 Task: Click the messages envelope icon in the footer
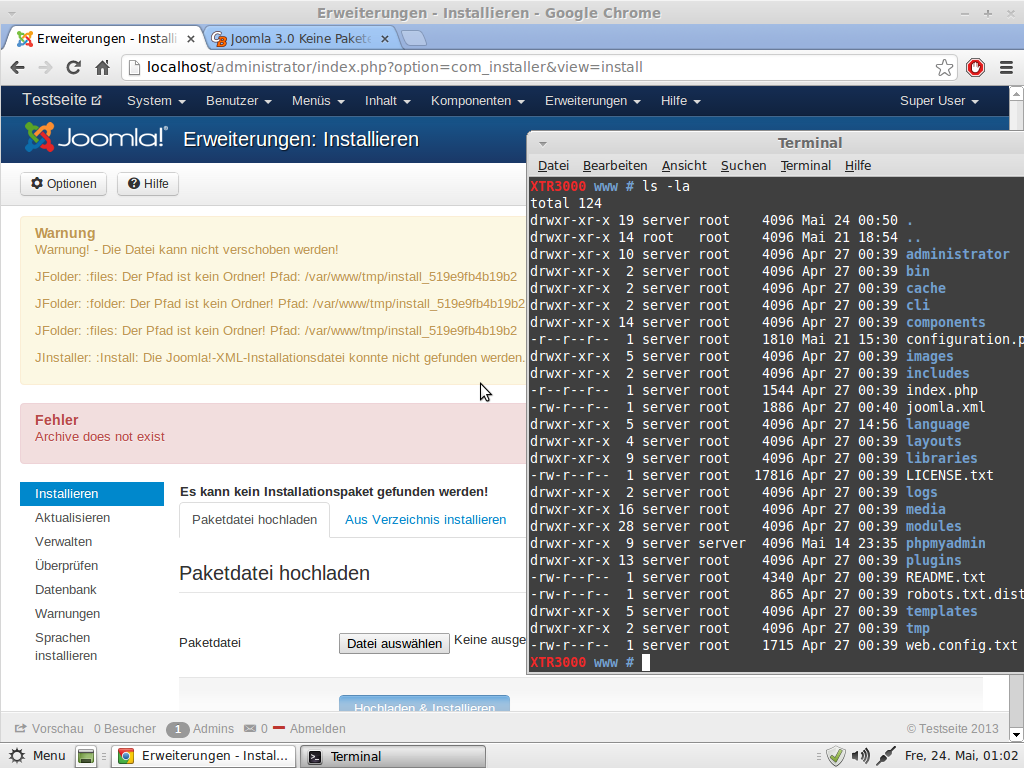[249, 729]
